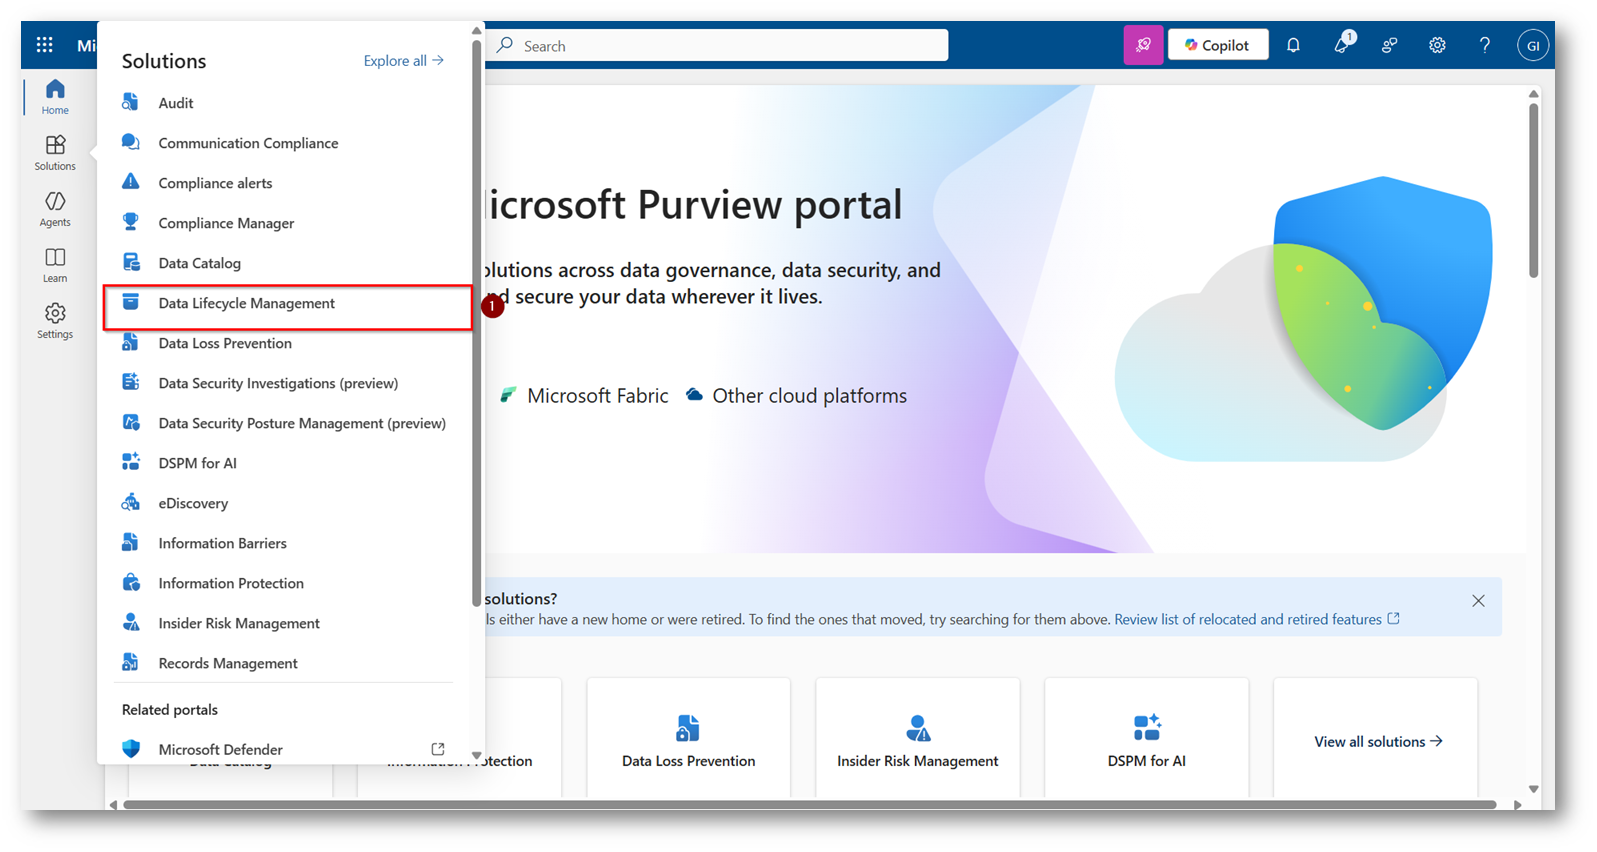
Task: Open the Data Loss Prevention card
Action: click(x=688, y=737)
